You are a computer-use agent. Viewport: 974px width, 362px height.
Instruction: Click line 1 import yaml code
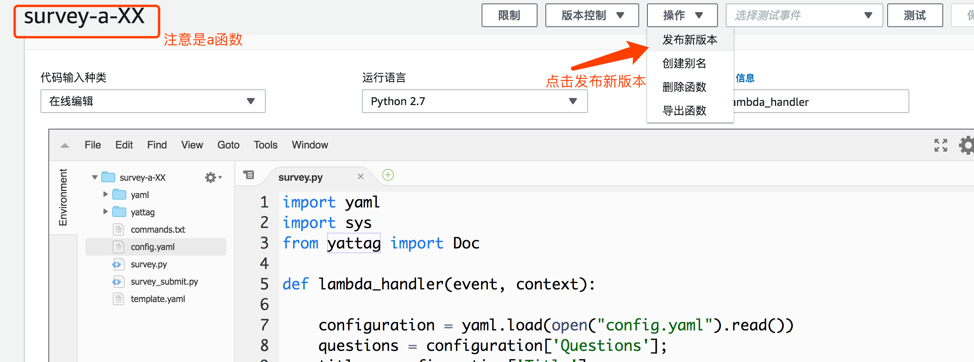(331, 202)
